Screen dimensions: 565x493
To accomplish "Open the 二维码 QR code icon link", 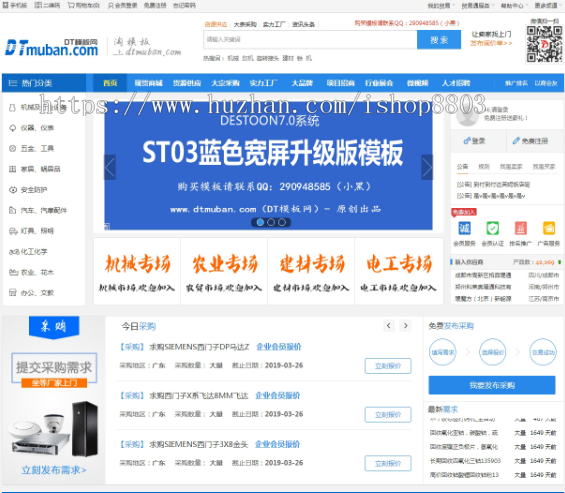I will 38,5.
